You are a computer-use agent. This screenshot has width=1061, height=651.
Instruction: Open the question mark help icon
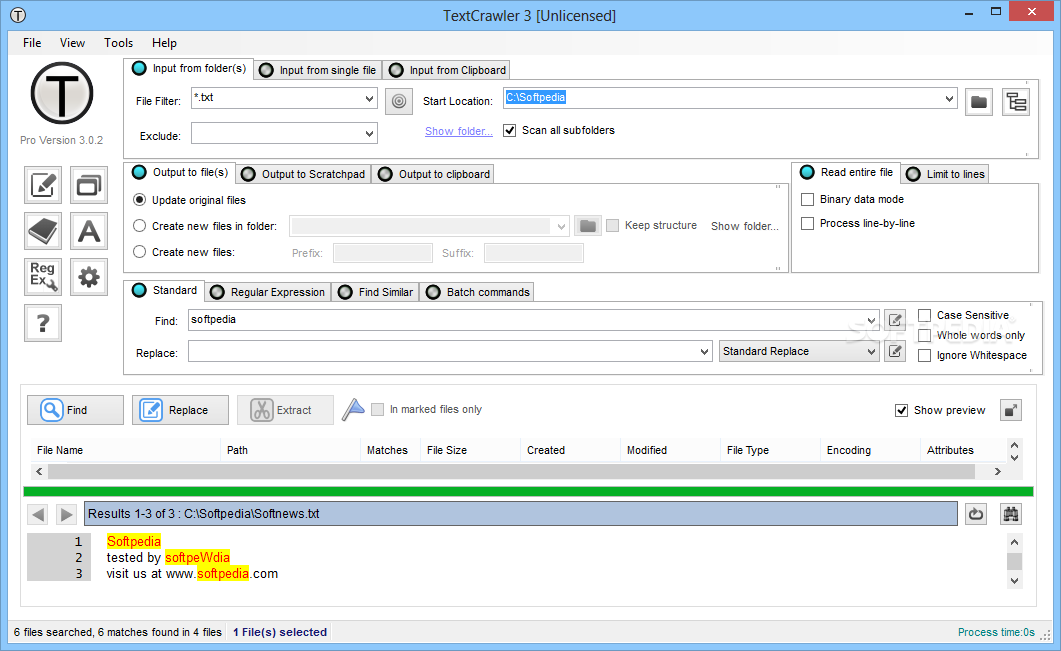(43, 323)
